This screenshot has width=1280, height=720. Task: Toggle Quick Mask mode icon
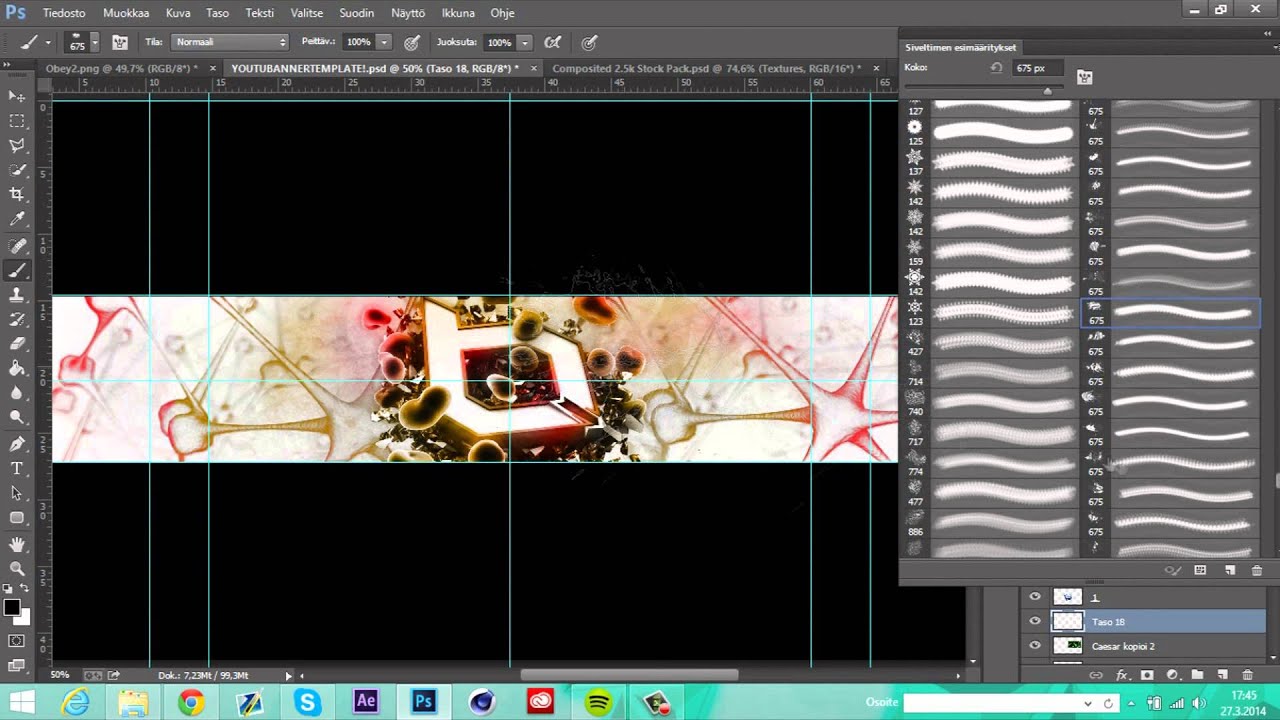pyautogui.click(x=17, y=640)
